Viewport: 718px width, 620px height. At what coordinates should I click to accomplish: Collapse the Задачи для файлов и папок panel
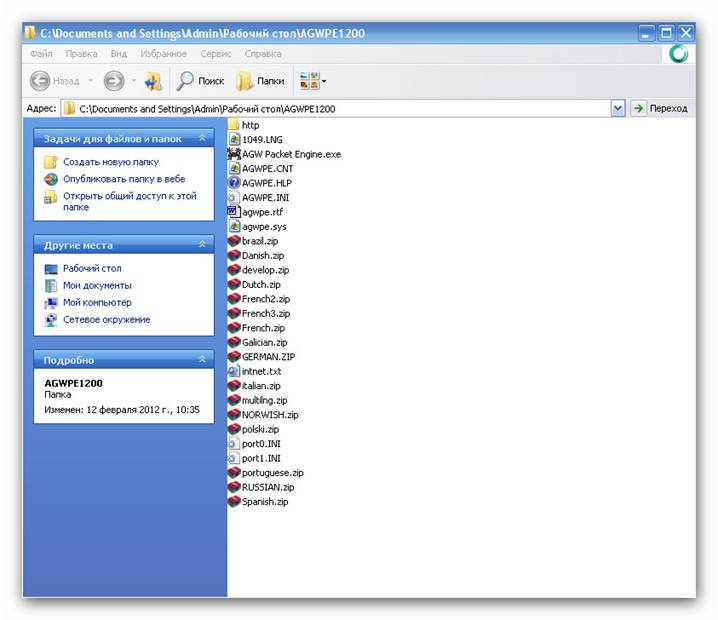tap(202, 138)
